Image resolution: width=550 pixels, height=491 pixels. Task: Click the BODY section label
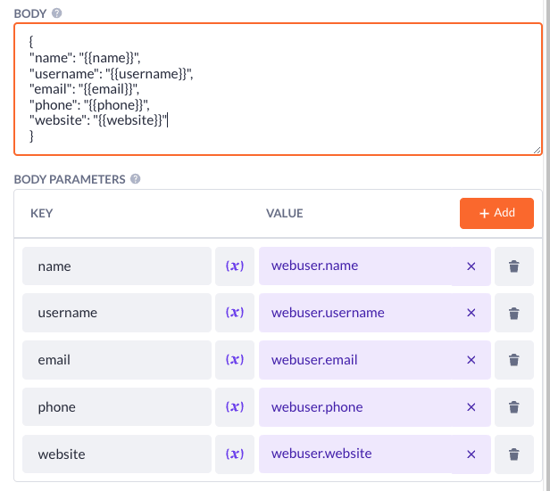[x=30, y=13]
